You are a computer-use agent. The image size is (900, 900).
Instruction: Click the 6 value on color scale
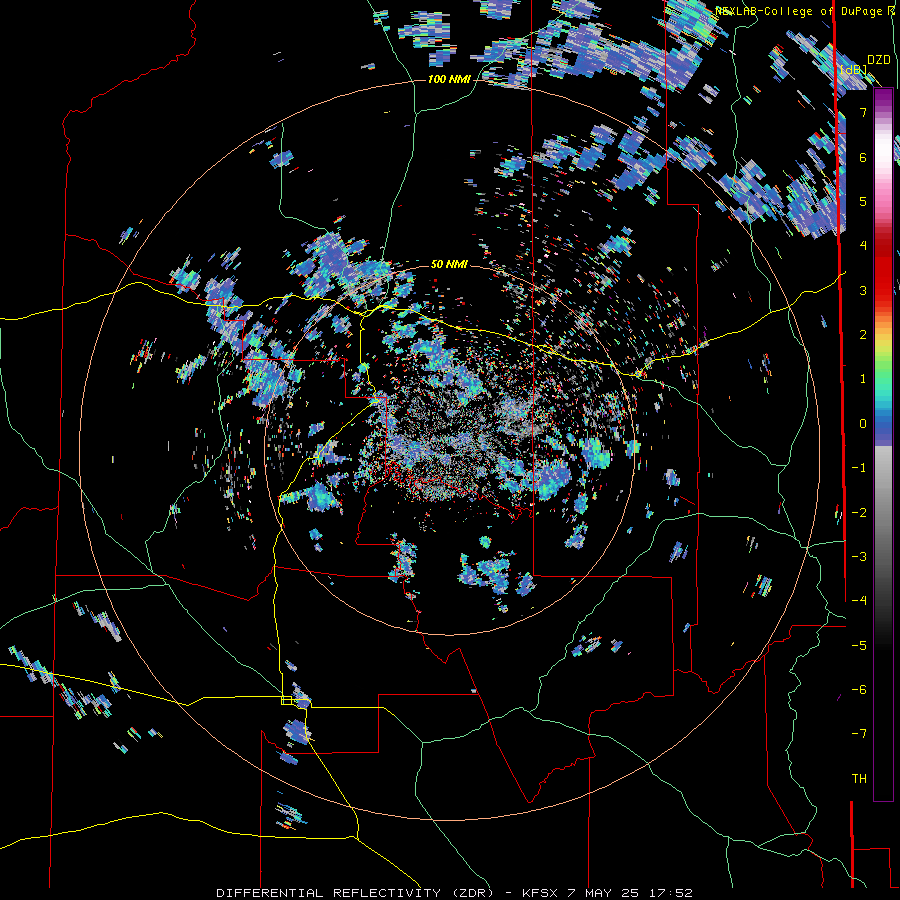863,157
